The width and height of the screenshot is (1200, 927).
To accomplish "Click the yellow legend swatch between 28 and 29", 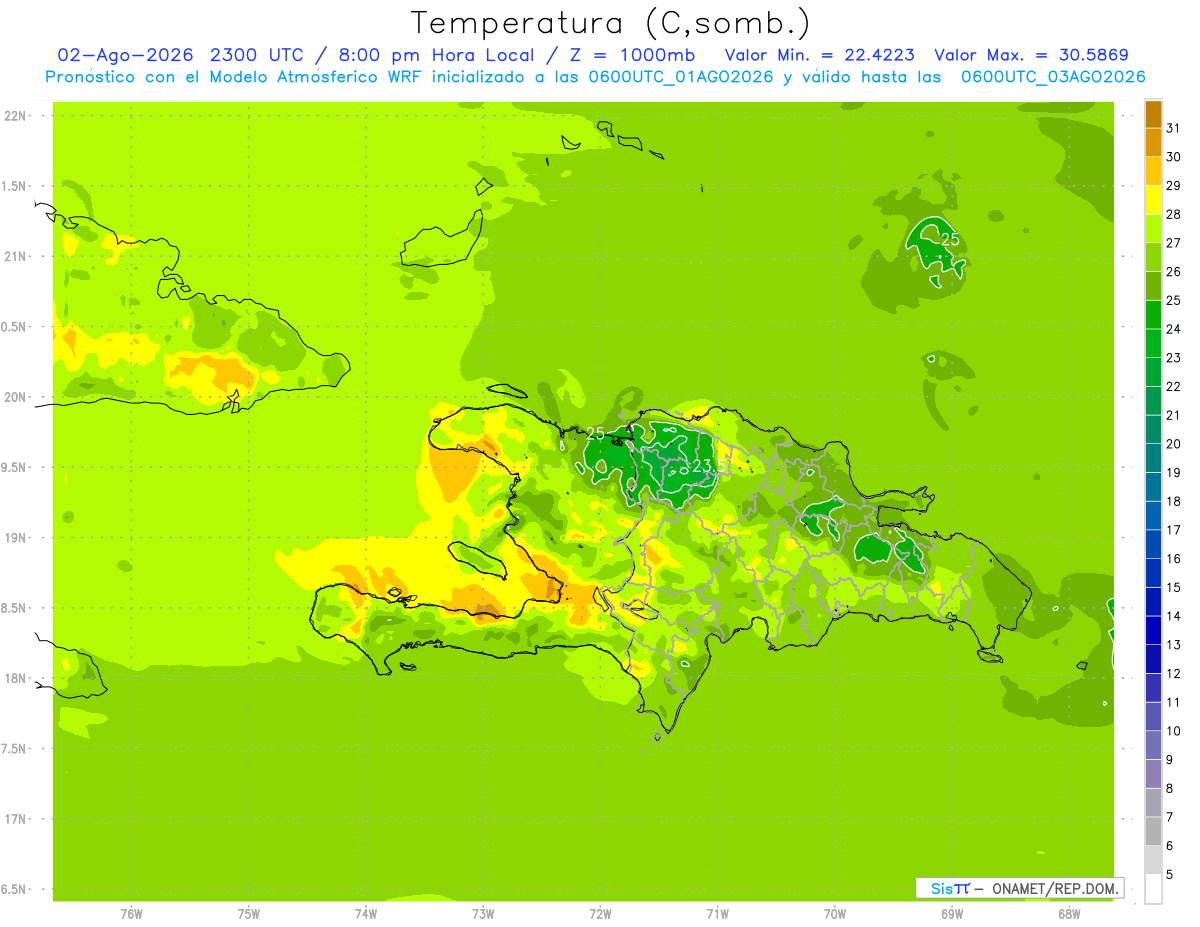I will (1153, 200).
